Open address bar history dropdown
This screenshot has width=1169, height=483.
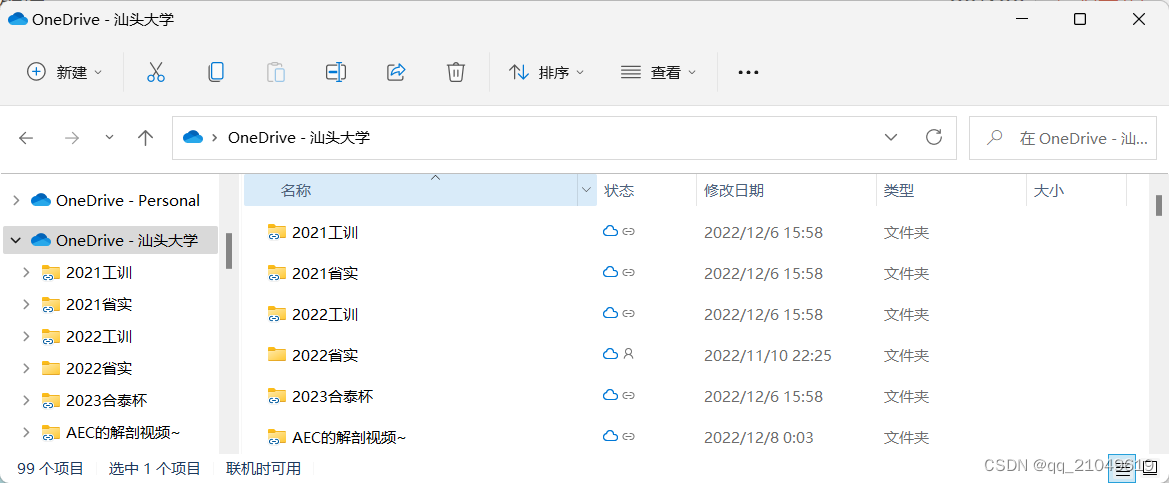pos(890,137)
